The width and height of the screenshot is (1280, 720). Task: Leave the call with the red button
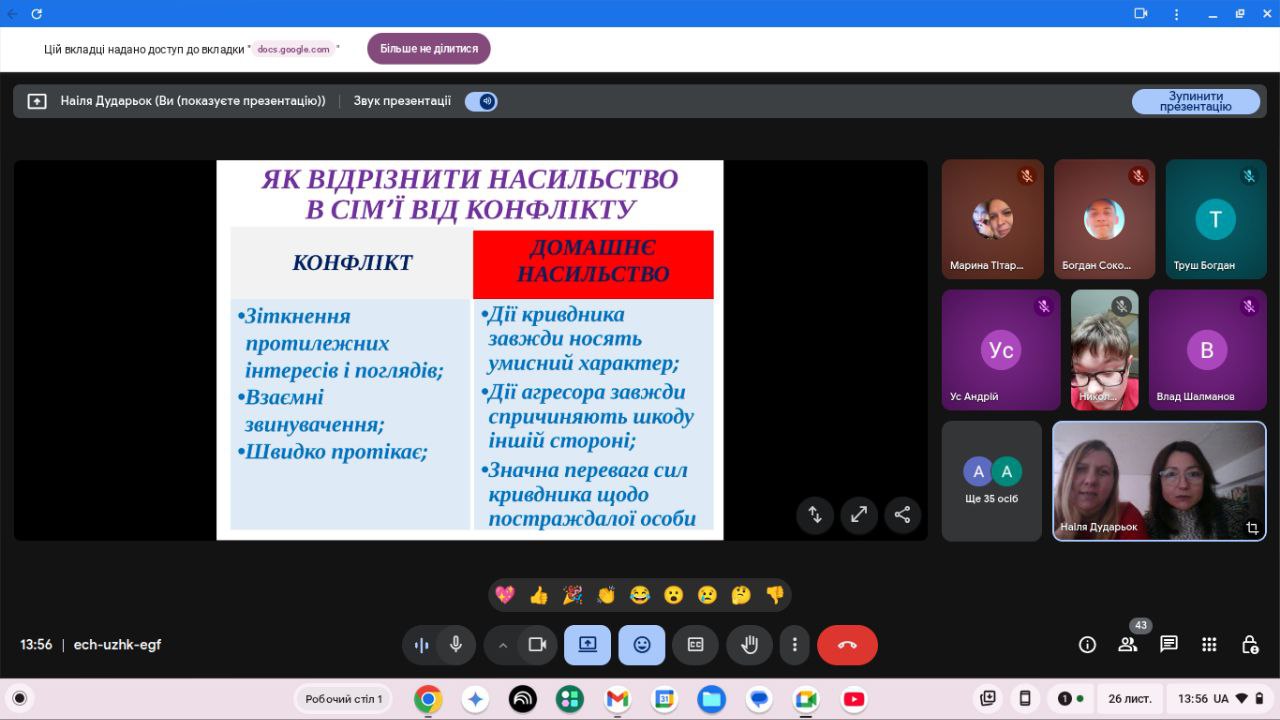[x=847, y=645]
